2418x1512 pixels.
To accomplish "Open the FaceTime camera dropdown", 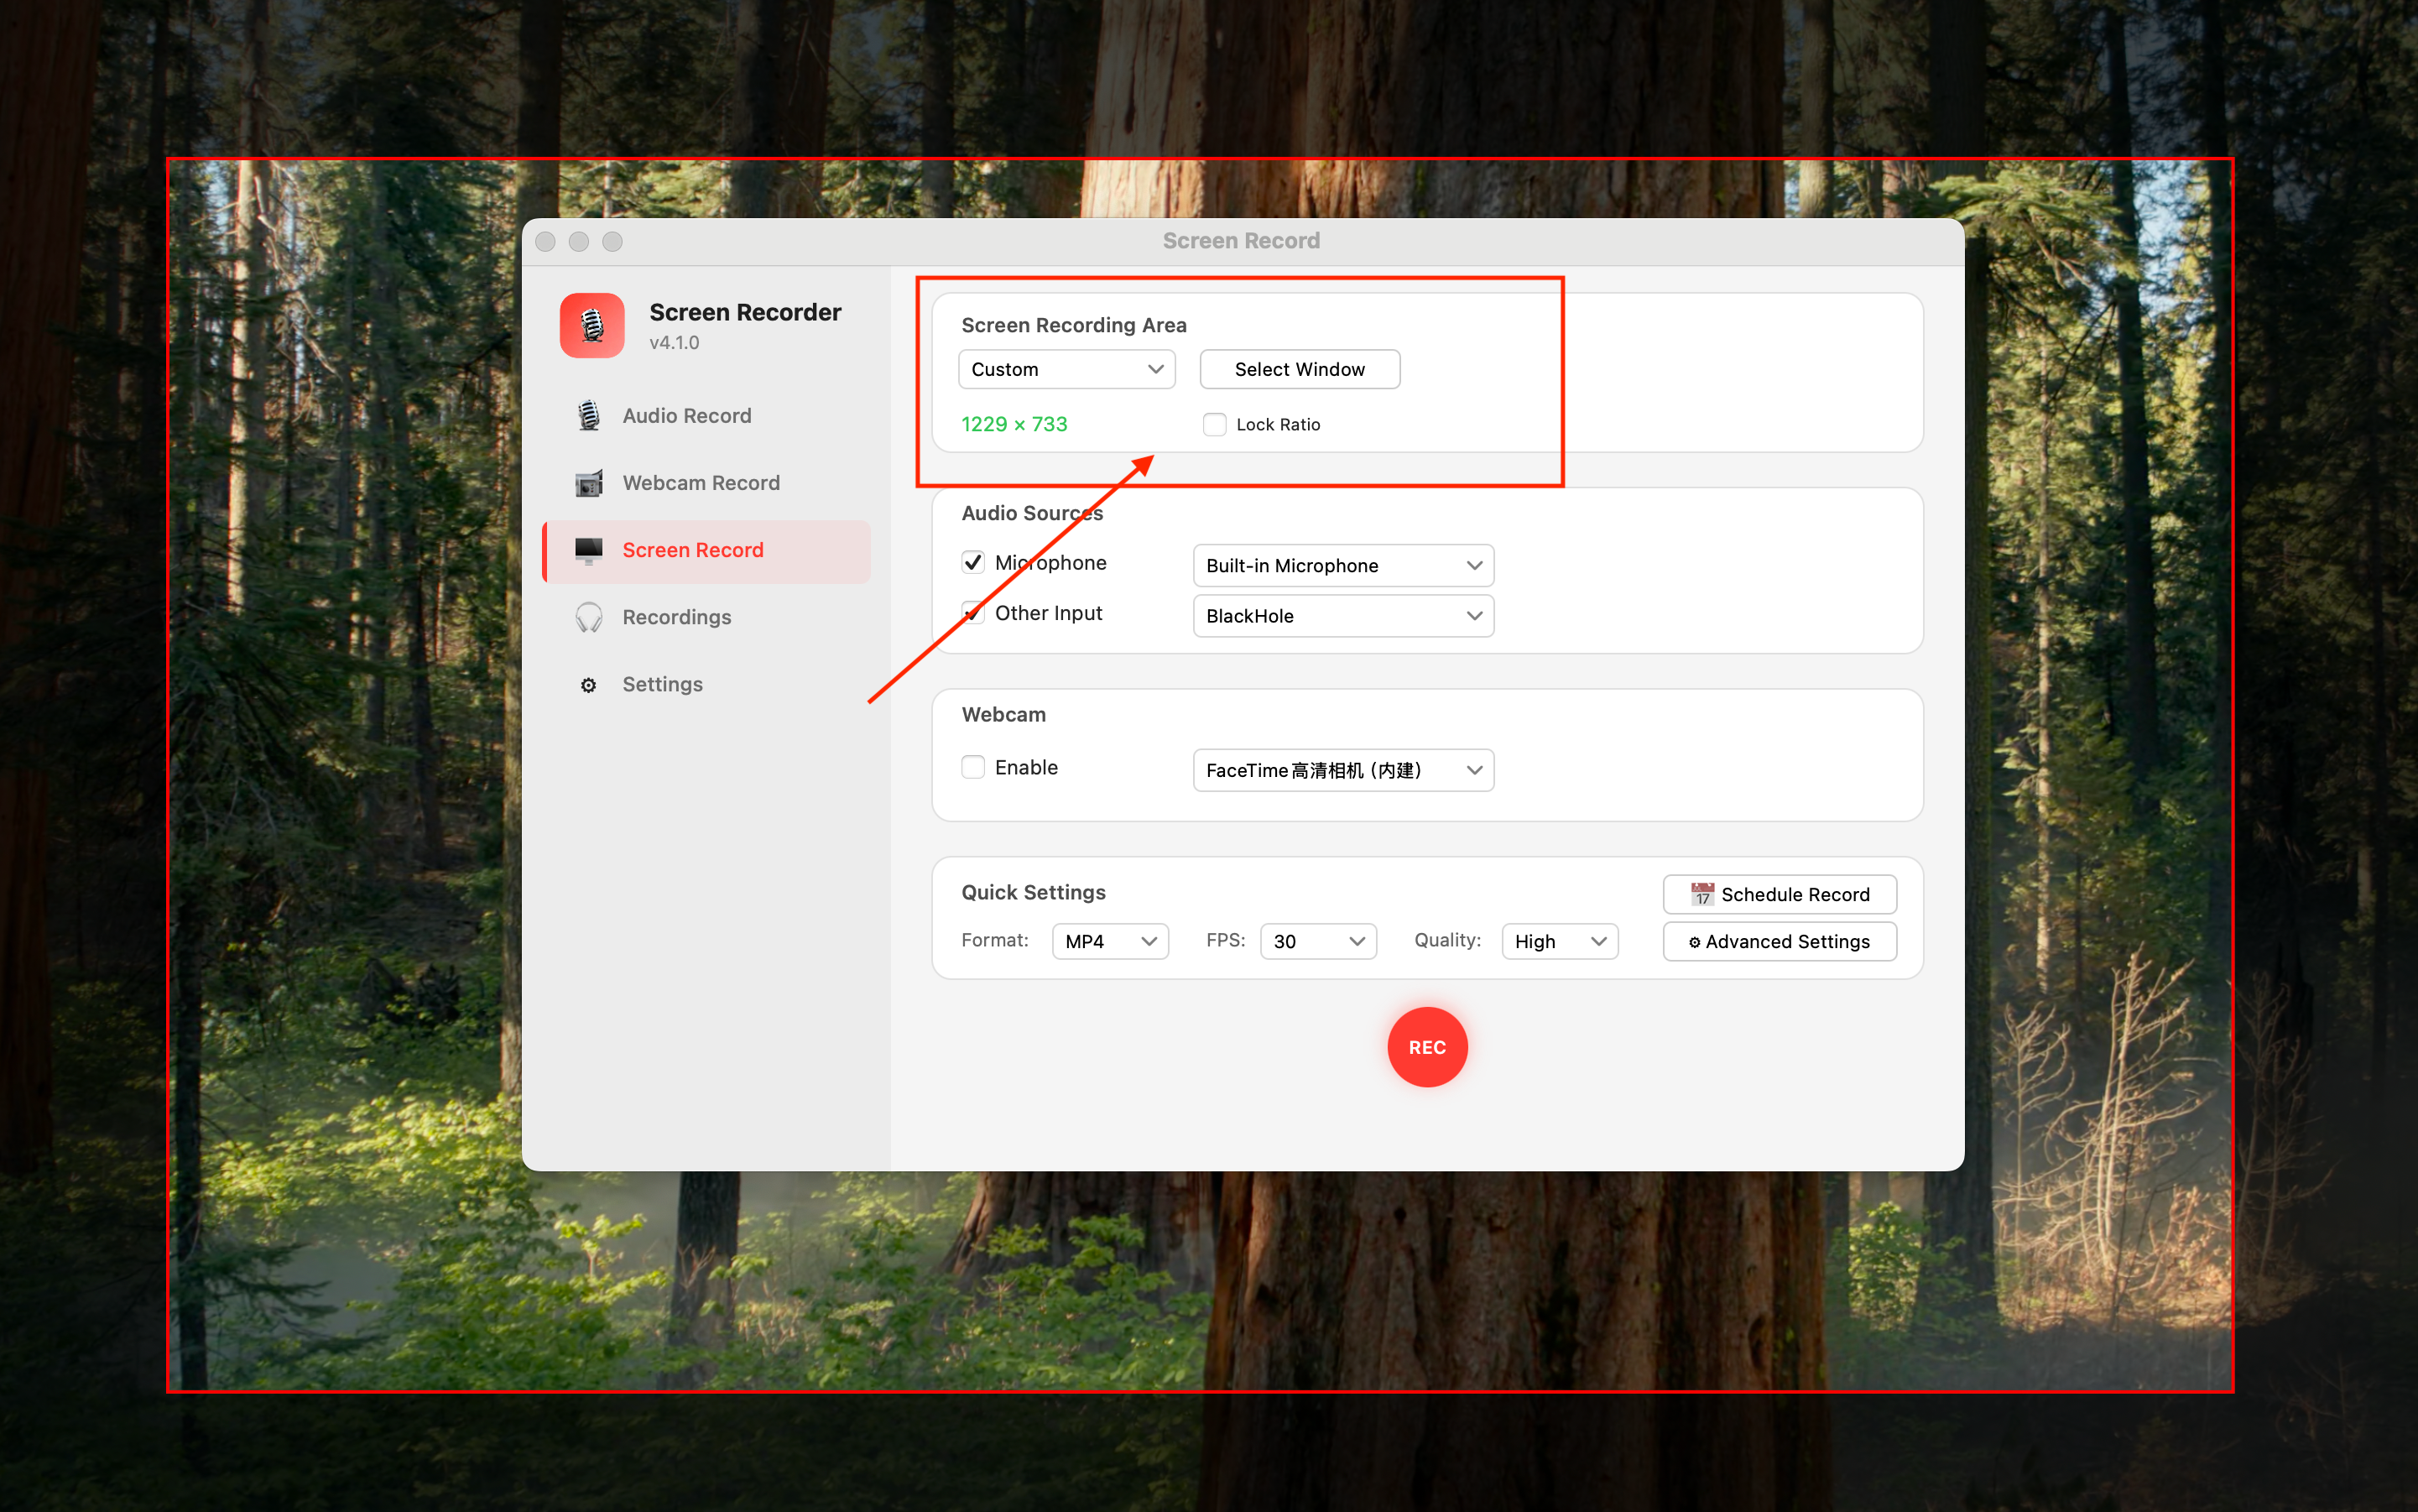I will [x=1343, y=770].
